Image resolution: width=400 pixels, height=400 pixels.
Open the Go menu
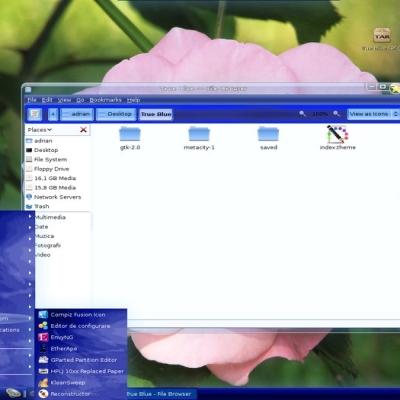coord(80,100)
